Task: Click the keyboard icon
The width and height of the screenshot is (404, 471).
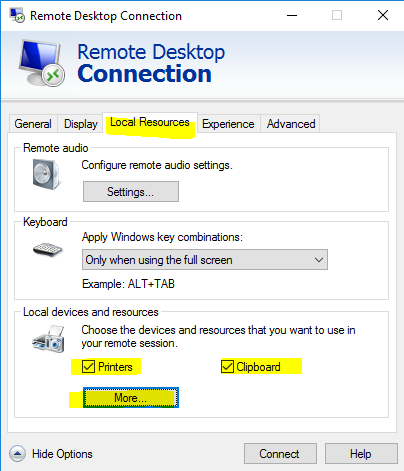Action: click(48, 250)
